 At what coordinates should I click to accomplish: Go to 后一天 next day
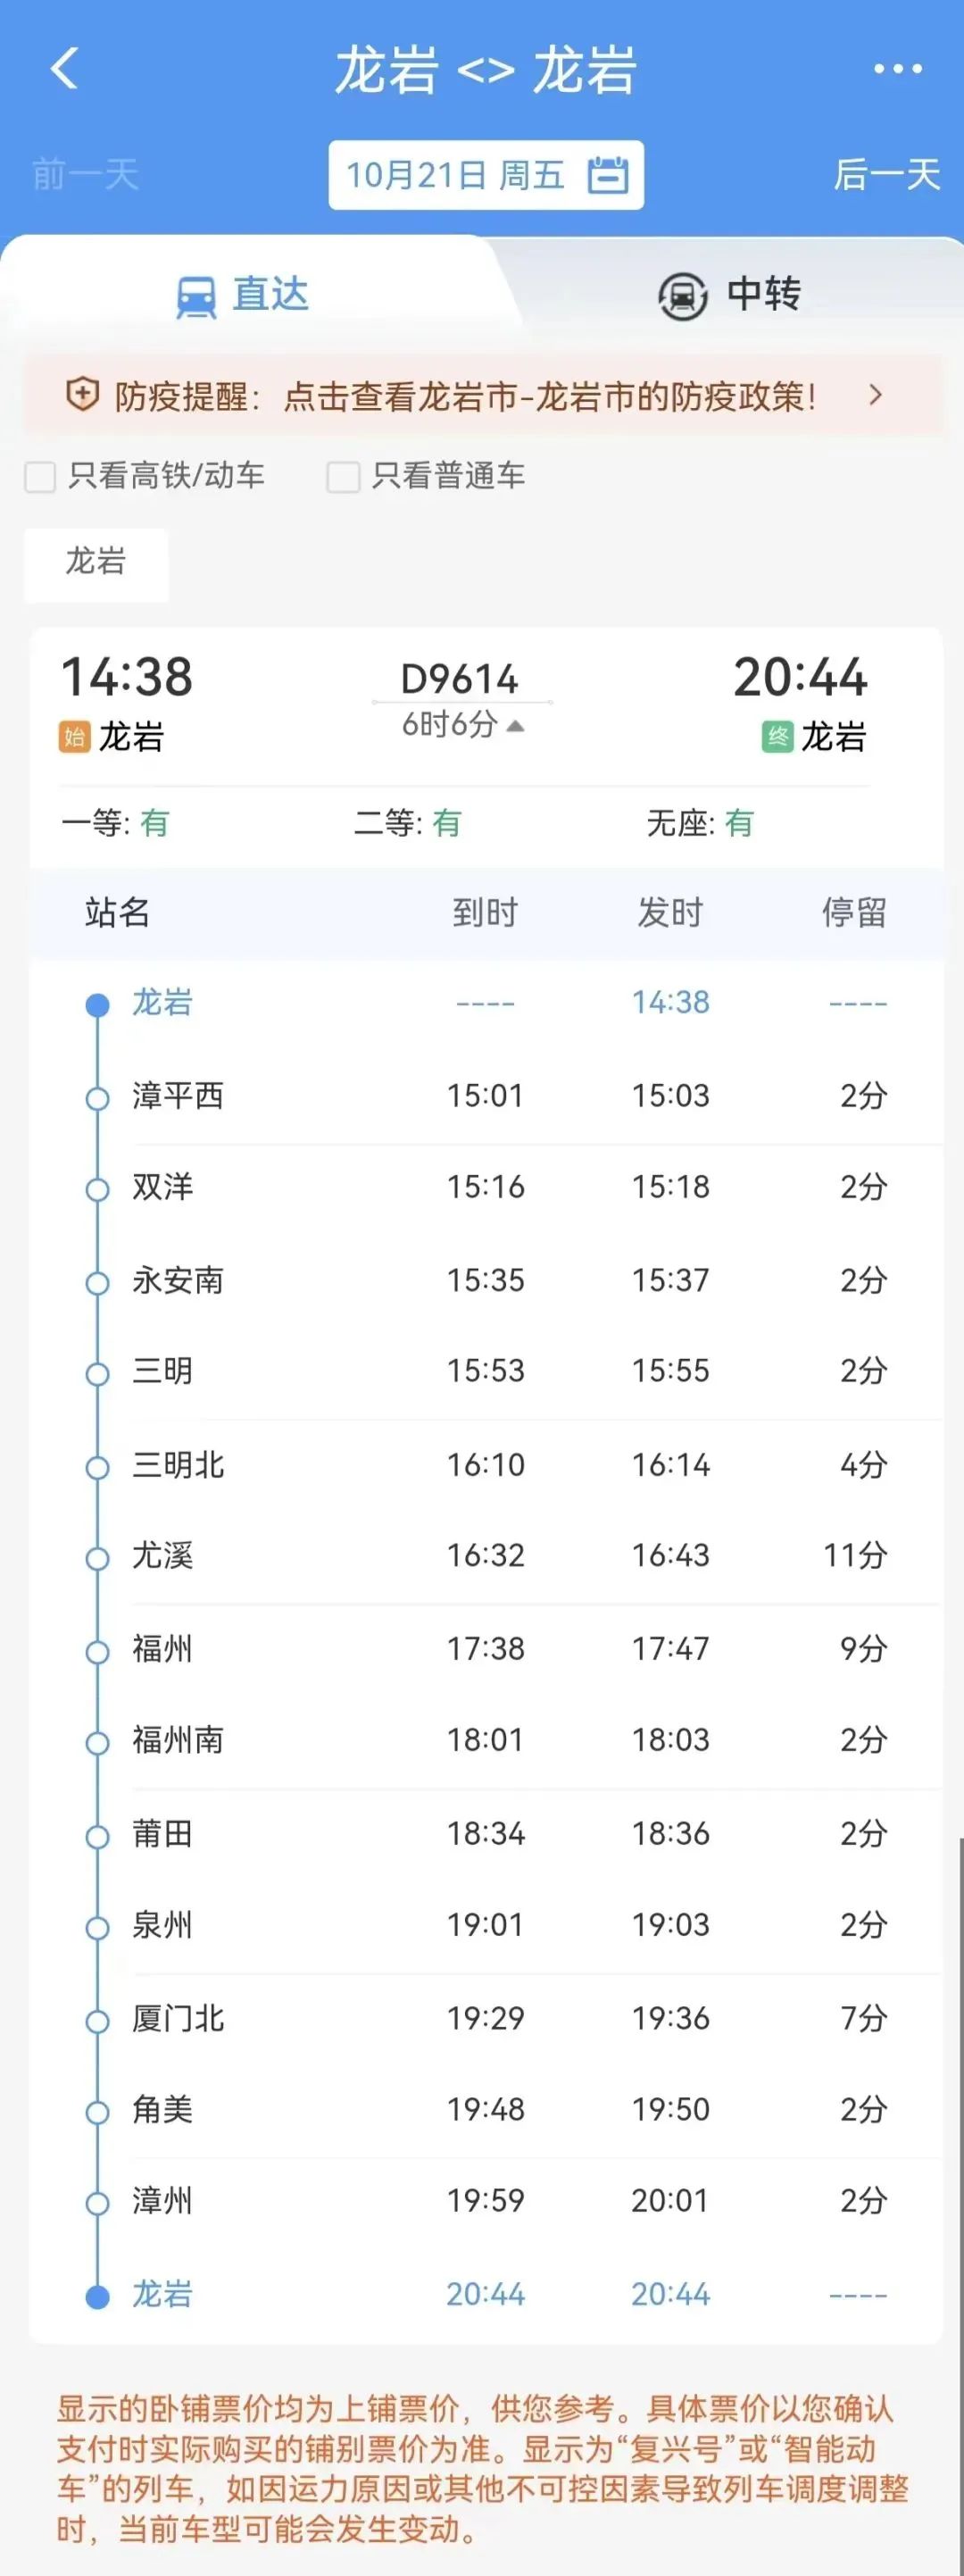click(x=887, y=175)
